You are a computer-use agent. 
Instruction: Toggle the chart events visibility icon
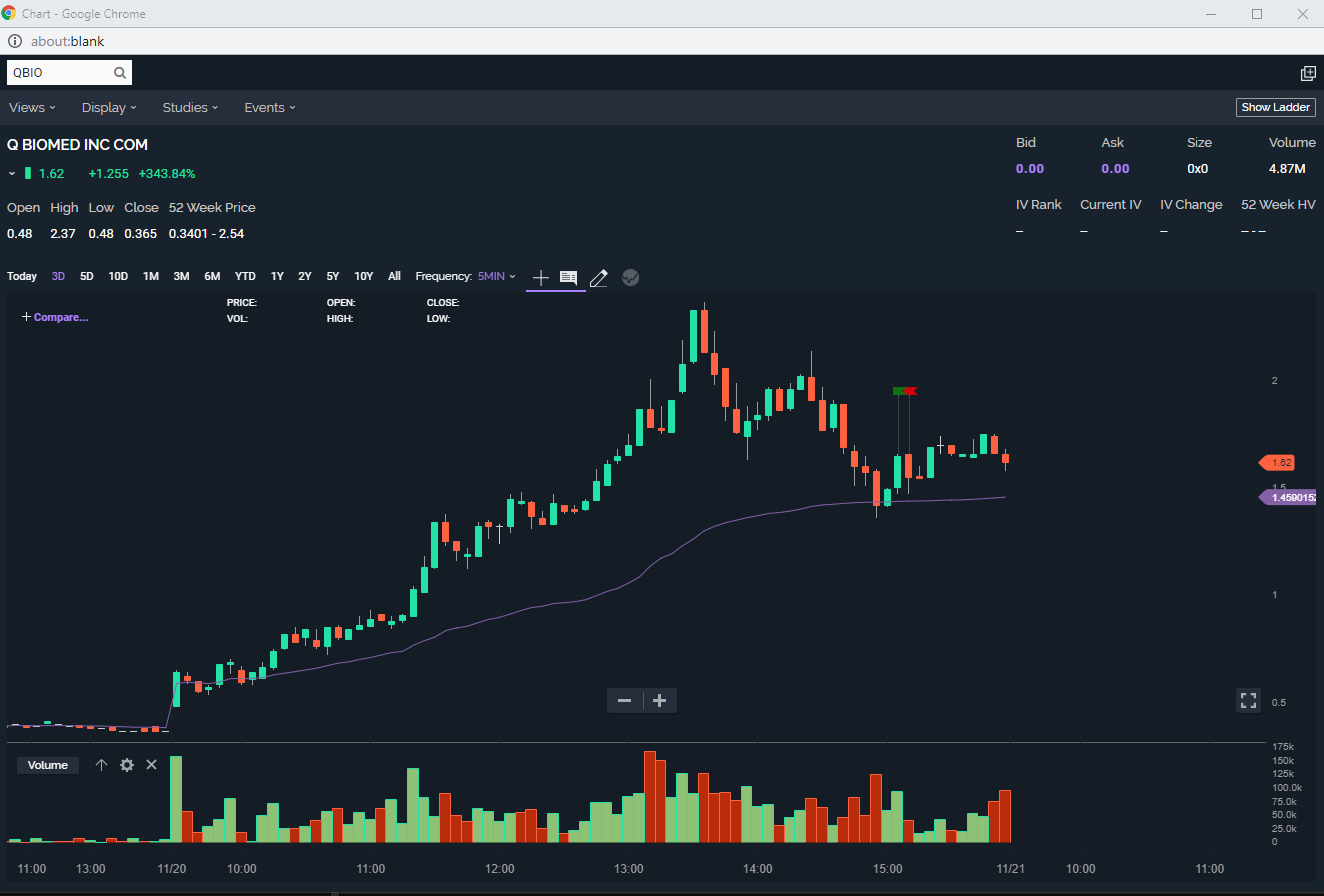[630, 278]
